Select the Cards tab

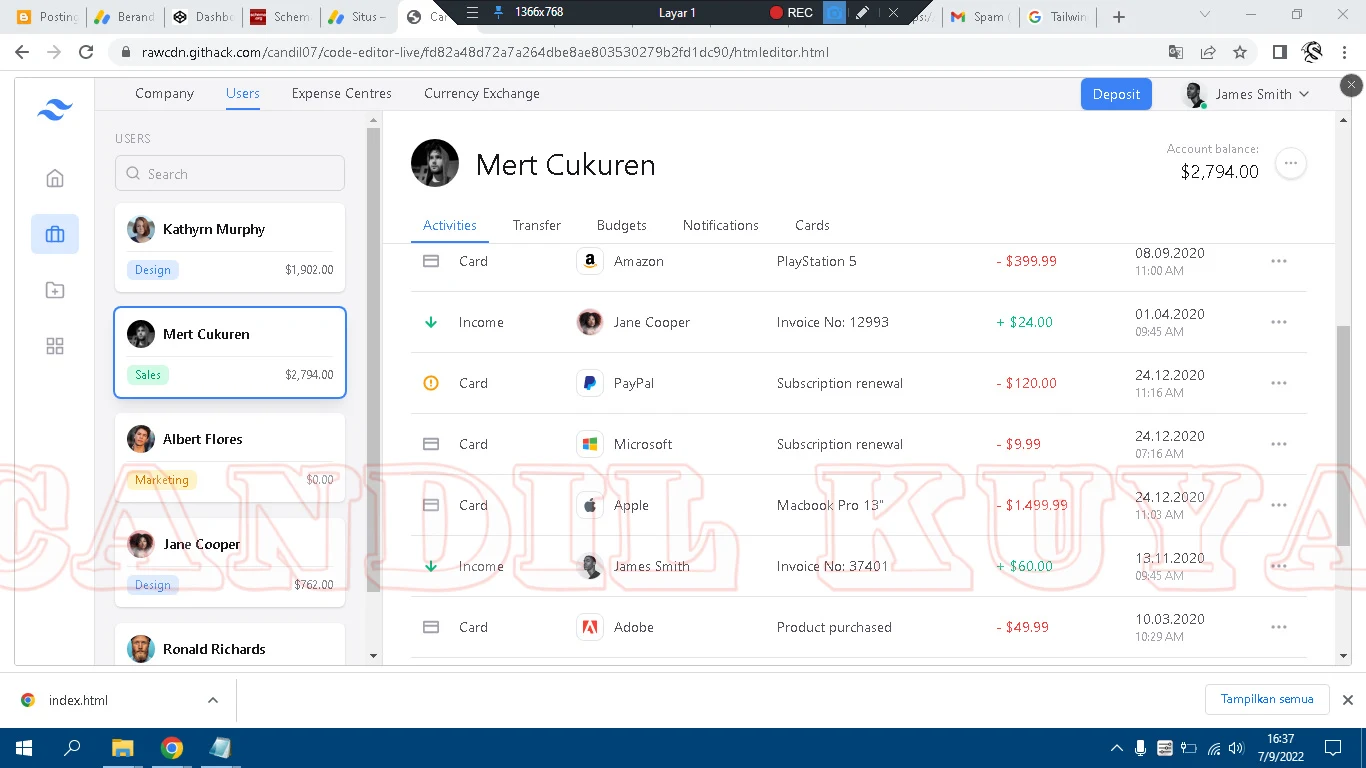pos(812,225)
